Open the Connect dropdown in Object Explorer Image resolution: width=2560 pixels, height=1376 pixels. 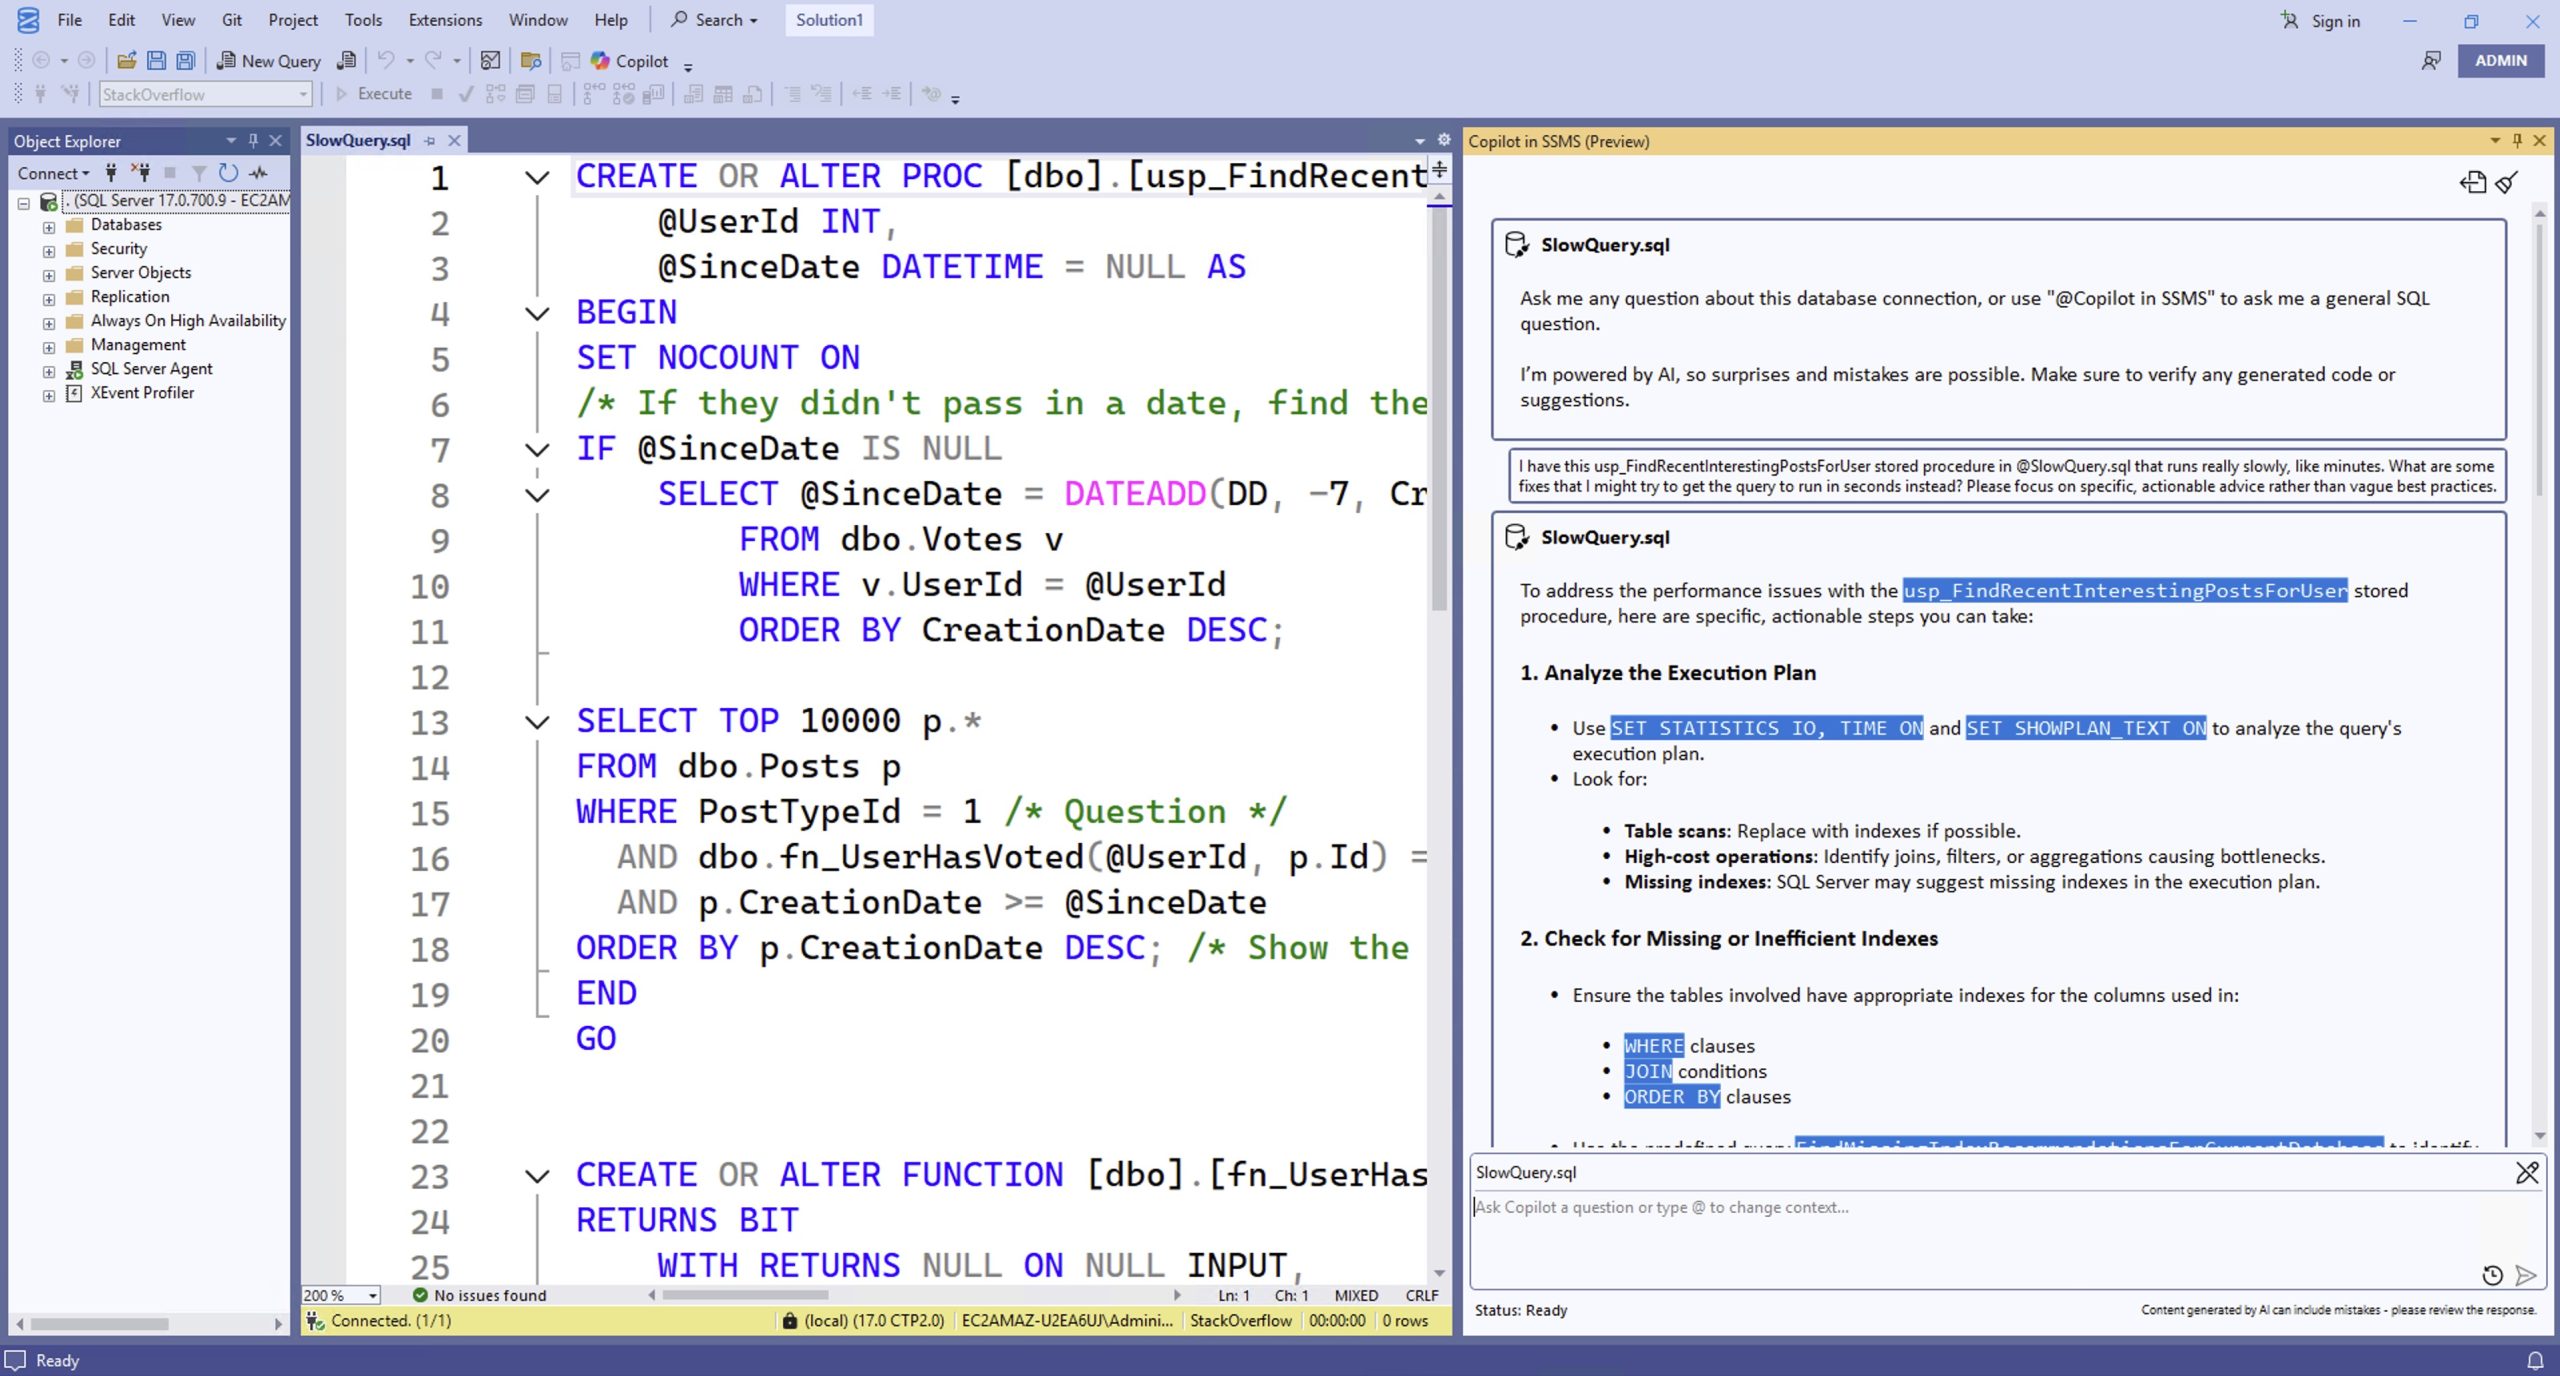53,173
